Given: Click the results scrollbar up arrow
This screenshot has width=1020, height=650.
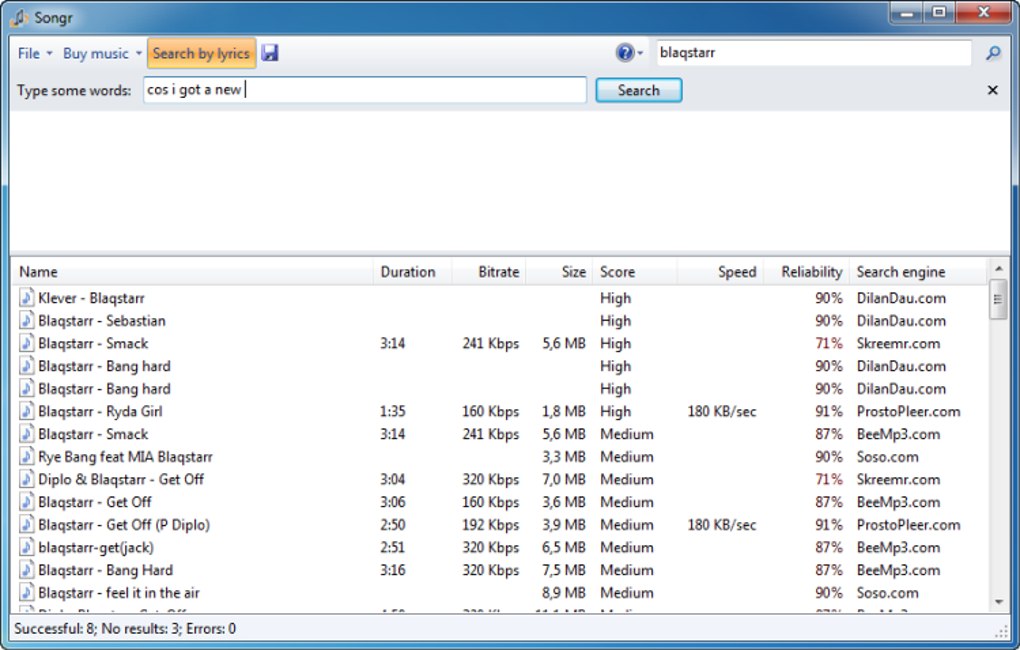Looking at the screenshot, I should pyautogui.click(x=999, y=268).
